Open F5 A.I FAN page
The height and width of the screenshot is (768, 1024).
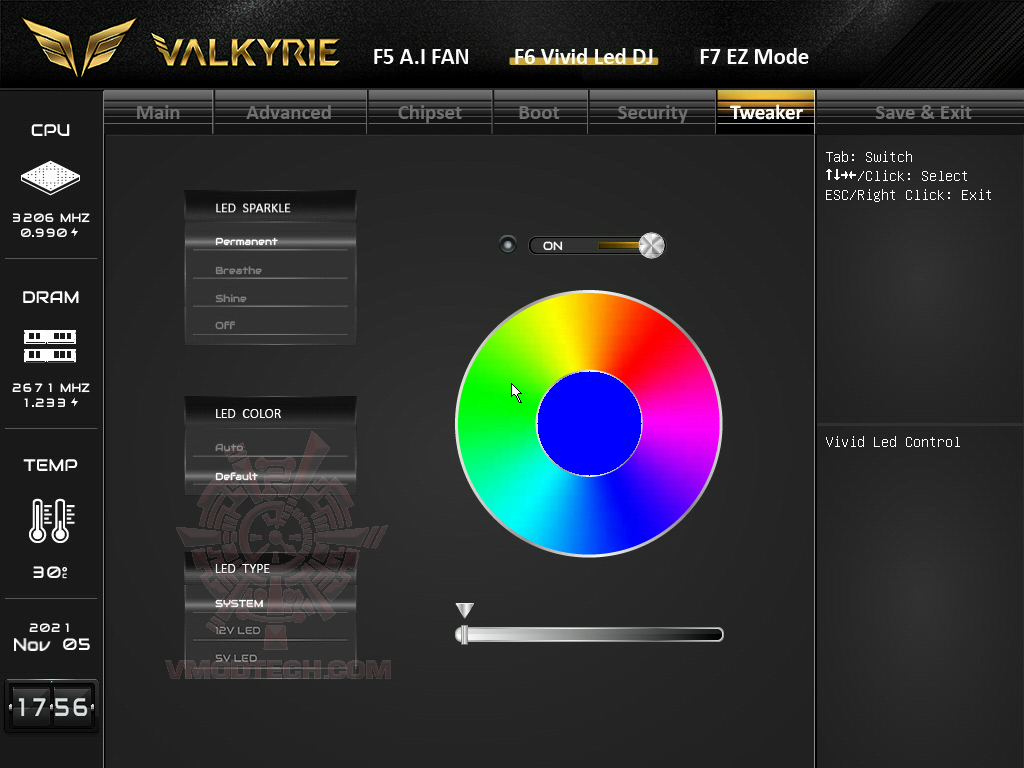click(x=421, y=57)
